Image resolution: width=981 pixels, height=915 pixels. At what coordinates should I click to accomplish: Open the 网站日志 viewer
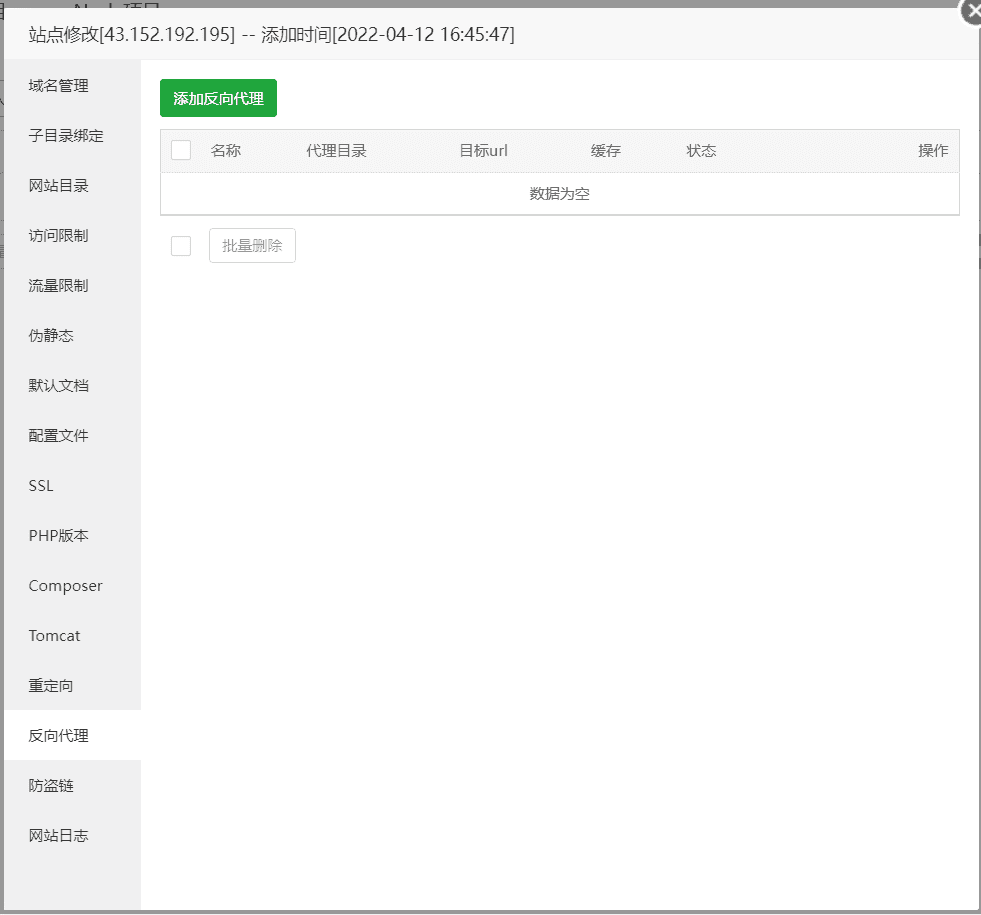tap(59, 835)
